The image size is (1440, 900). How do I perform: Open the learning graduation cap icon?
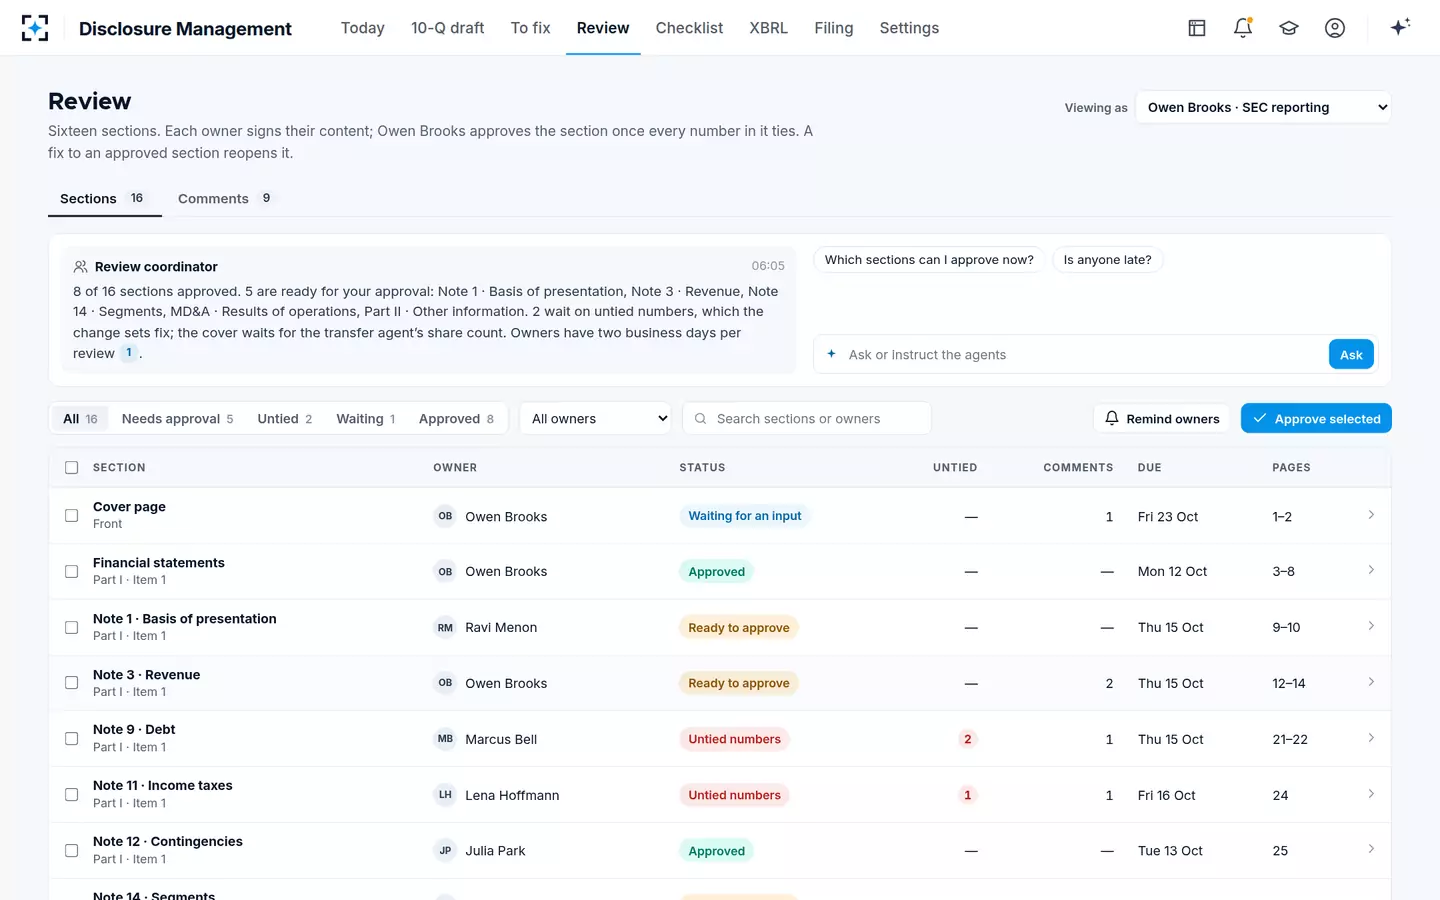click(1289, 28)
